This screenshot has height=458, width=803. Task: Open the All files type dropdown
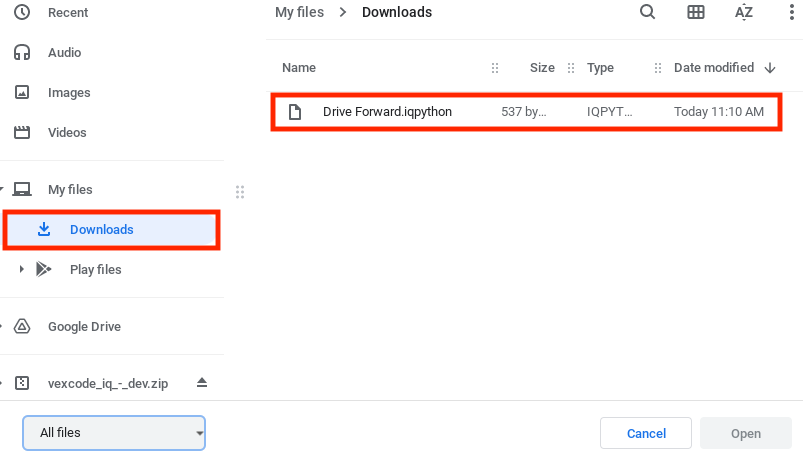(114, 433)
